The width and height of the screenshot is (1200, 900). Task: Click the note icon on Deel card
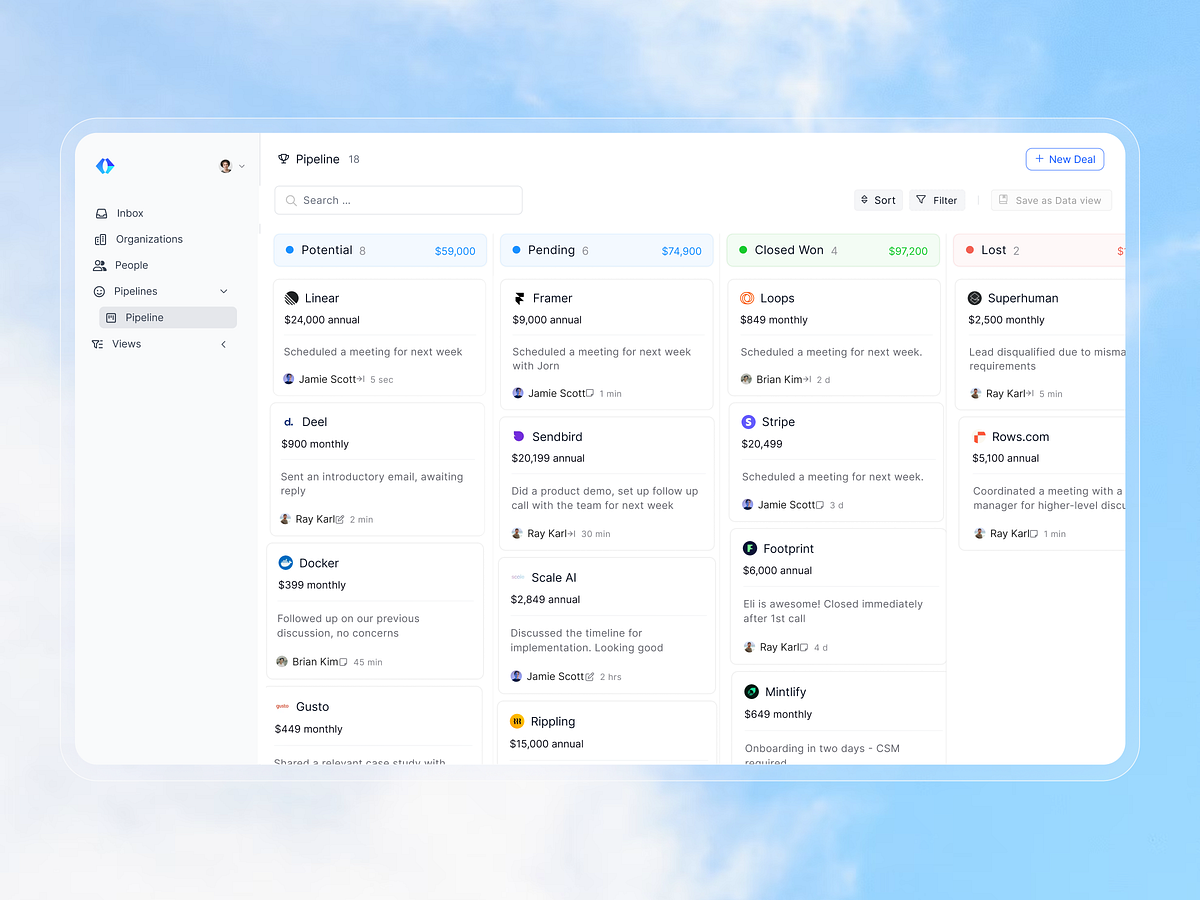click(340, 519)
